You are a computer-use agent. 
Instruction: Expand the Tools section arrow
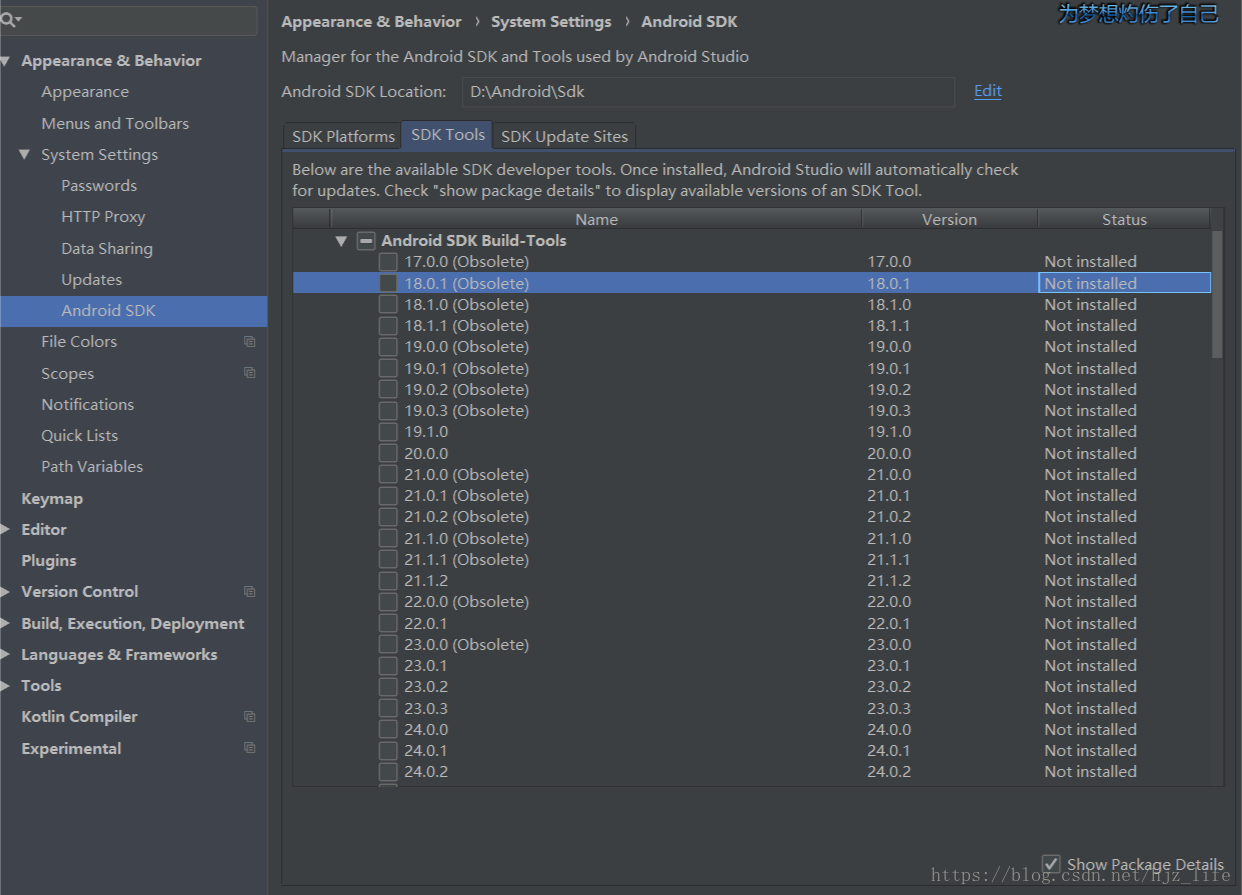pos(6,686)
